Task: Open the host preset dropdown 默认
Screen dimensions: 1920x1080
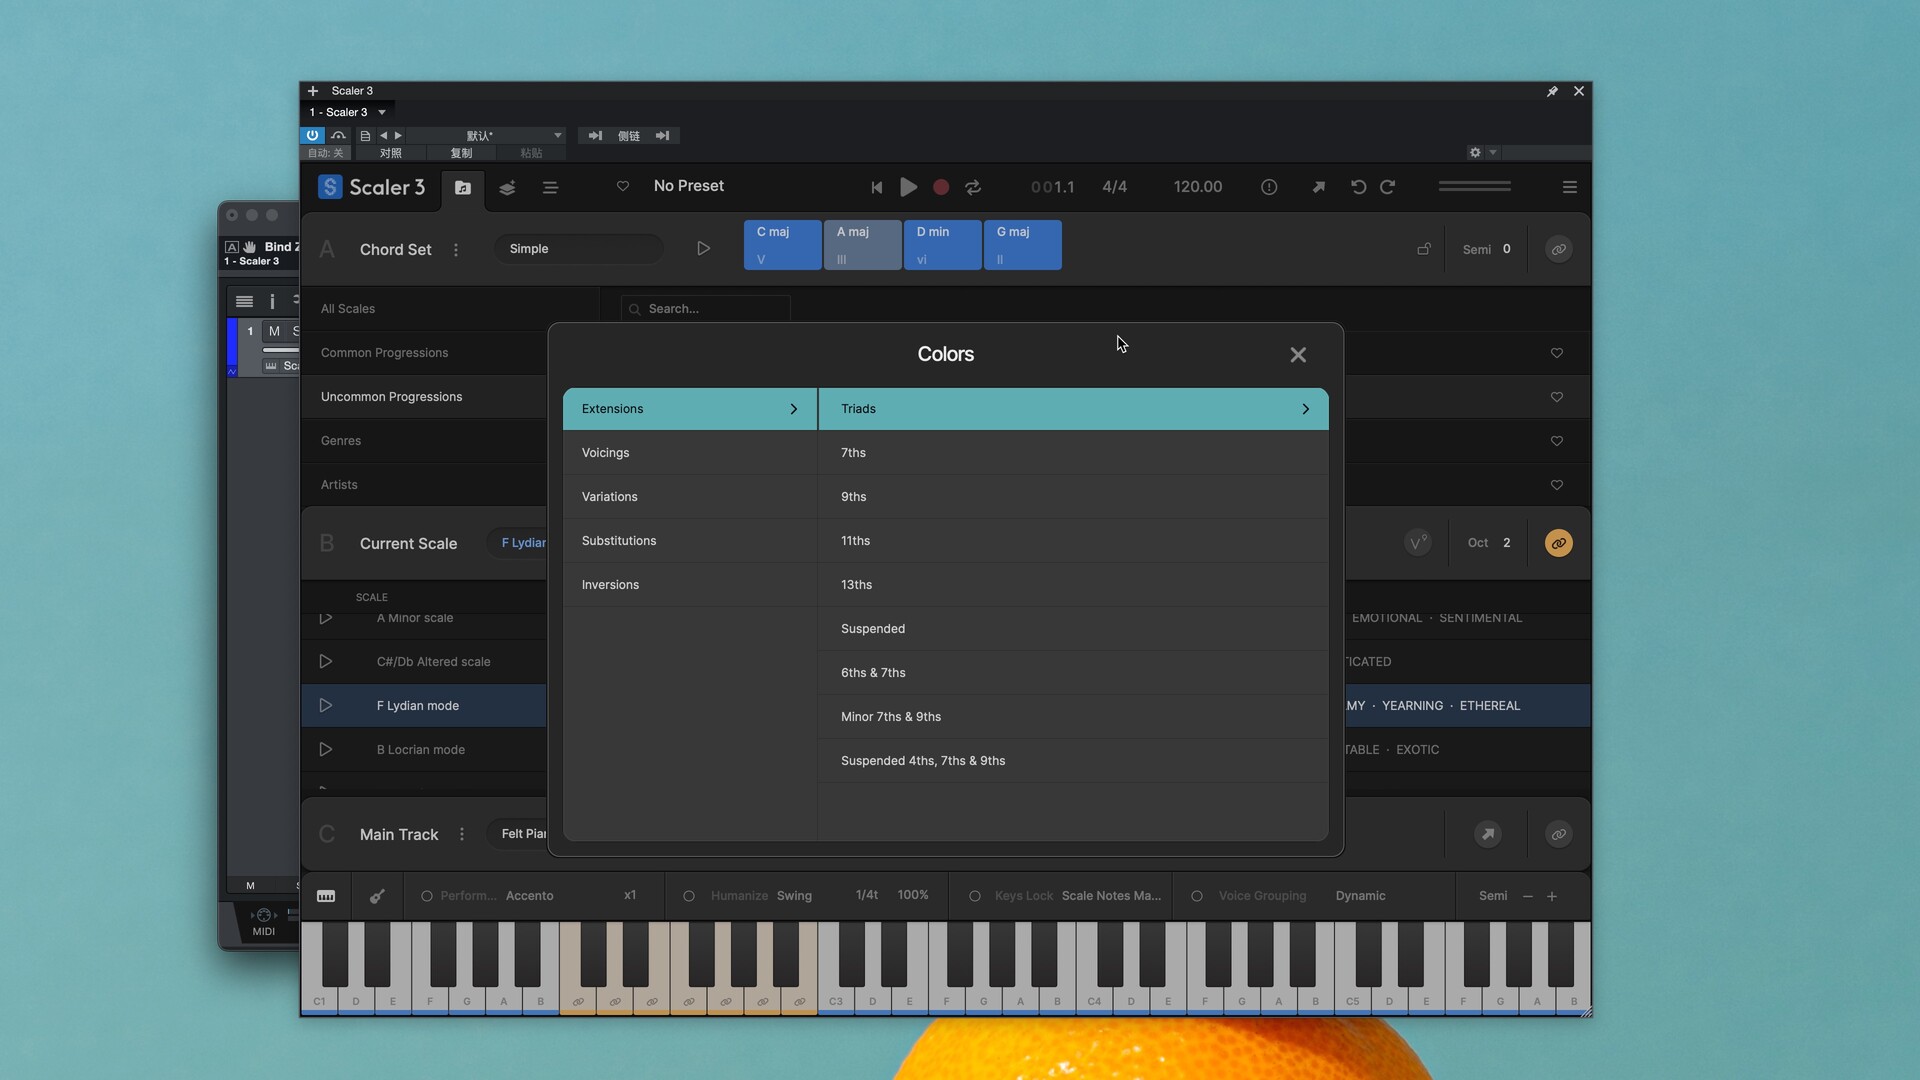Action: click(487, 135)
